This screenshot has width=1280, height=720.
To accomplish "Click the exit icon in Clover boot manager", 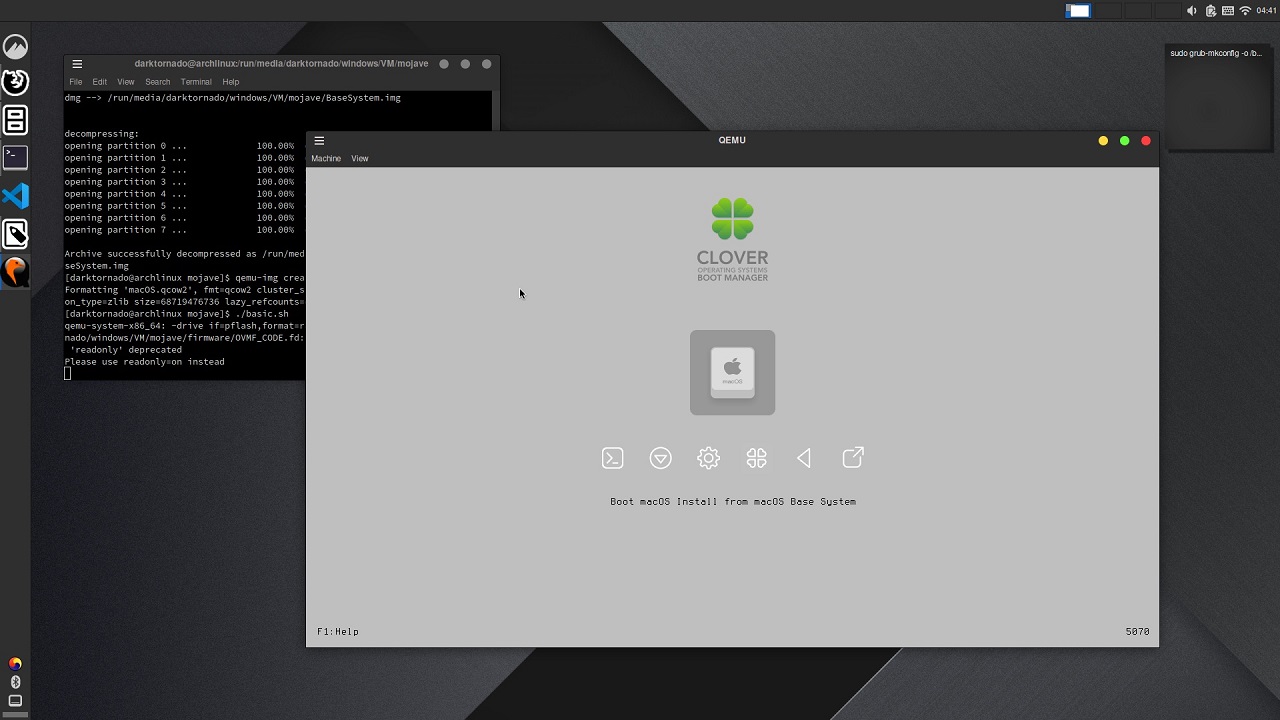I will tap(853, 458).
